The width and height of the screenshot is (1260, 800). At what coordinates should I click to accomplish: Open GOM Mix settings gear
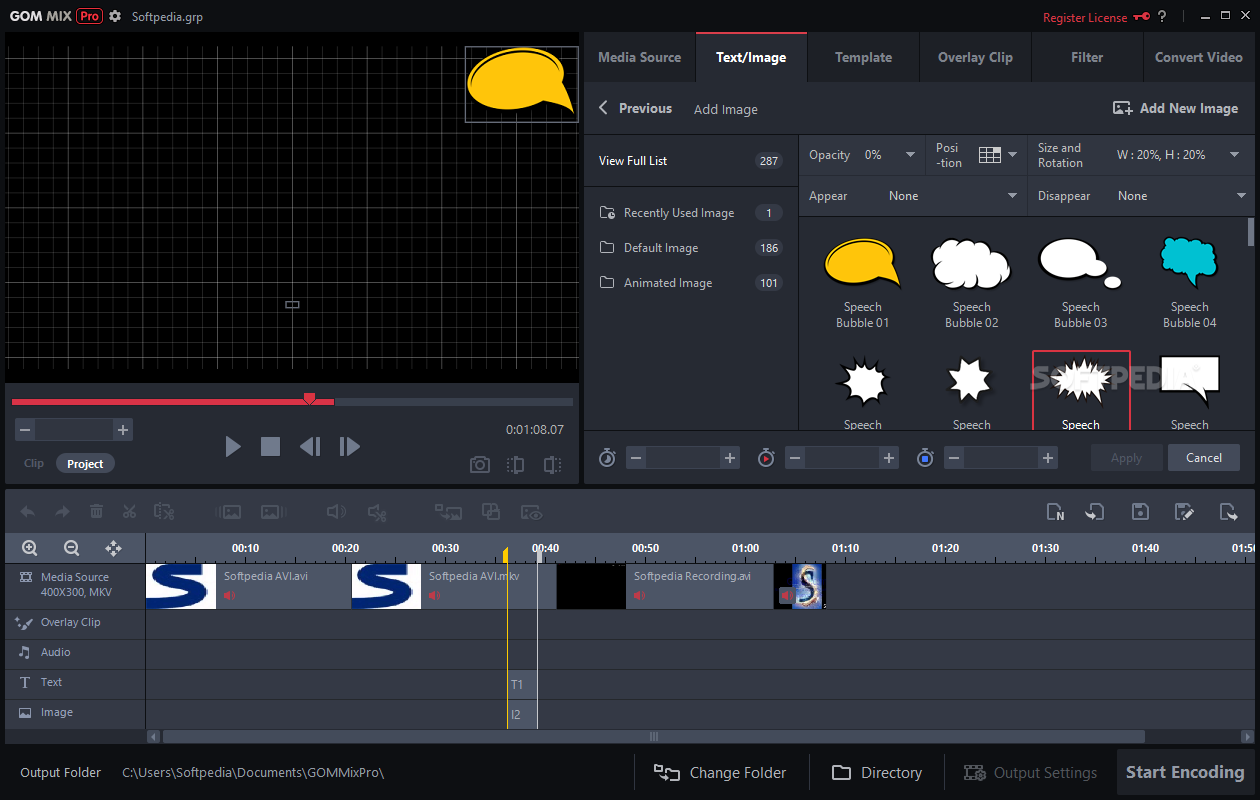pyautogui.click(x=115, y=17)
